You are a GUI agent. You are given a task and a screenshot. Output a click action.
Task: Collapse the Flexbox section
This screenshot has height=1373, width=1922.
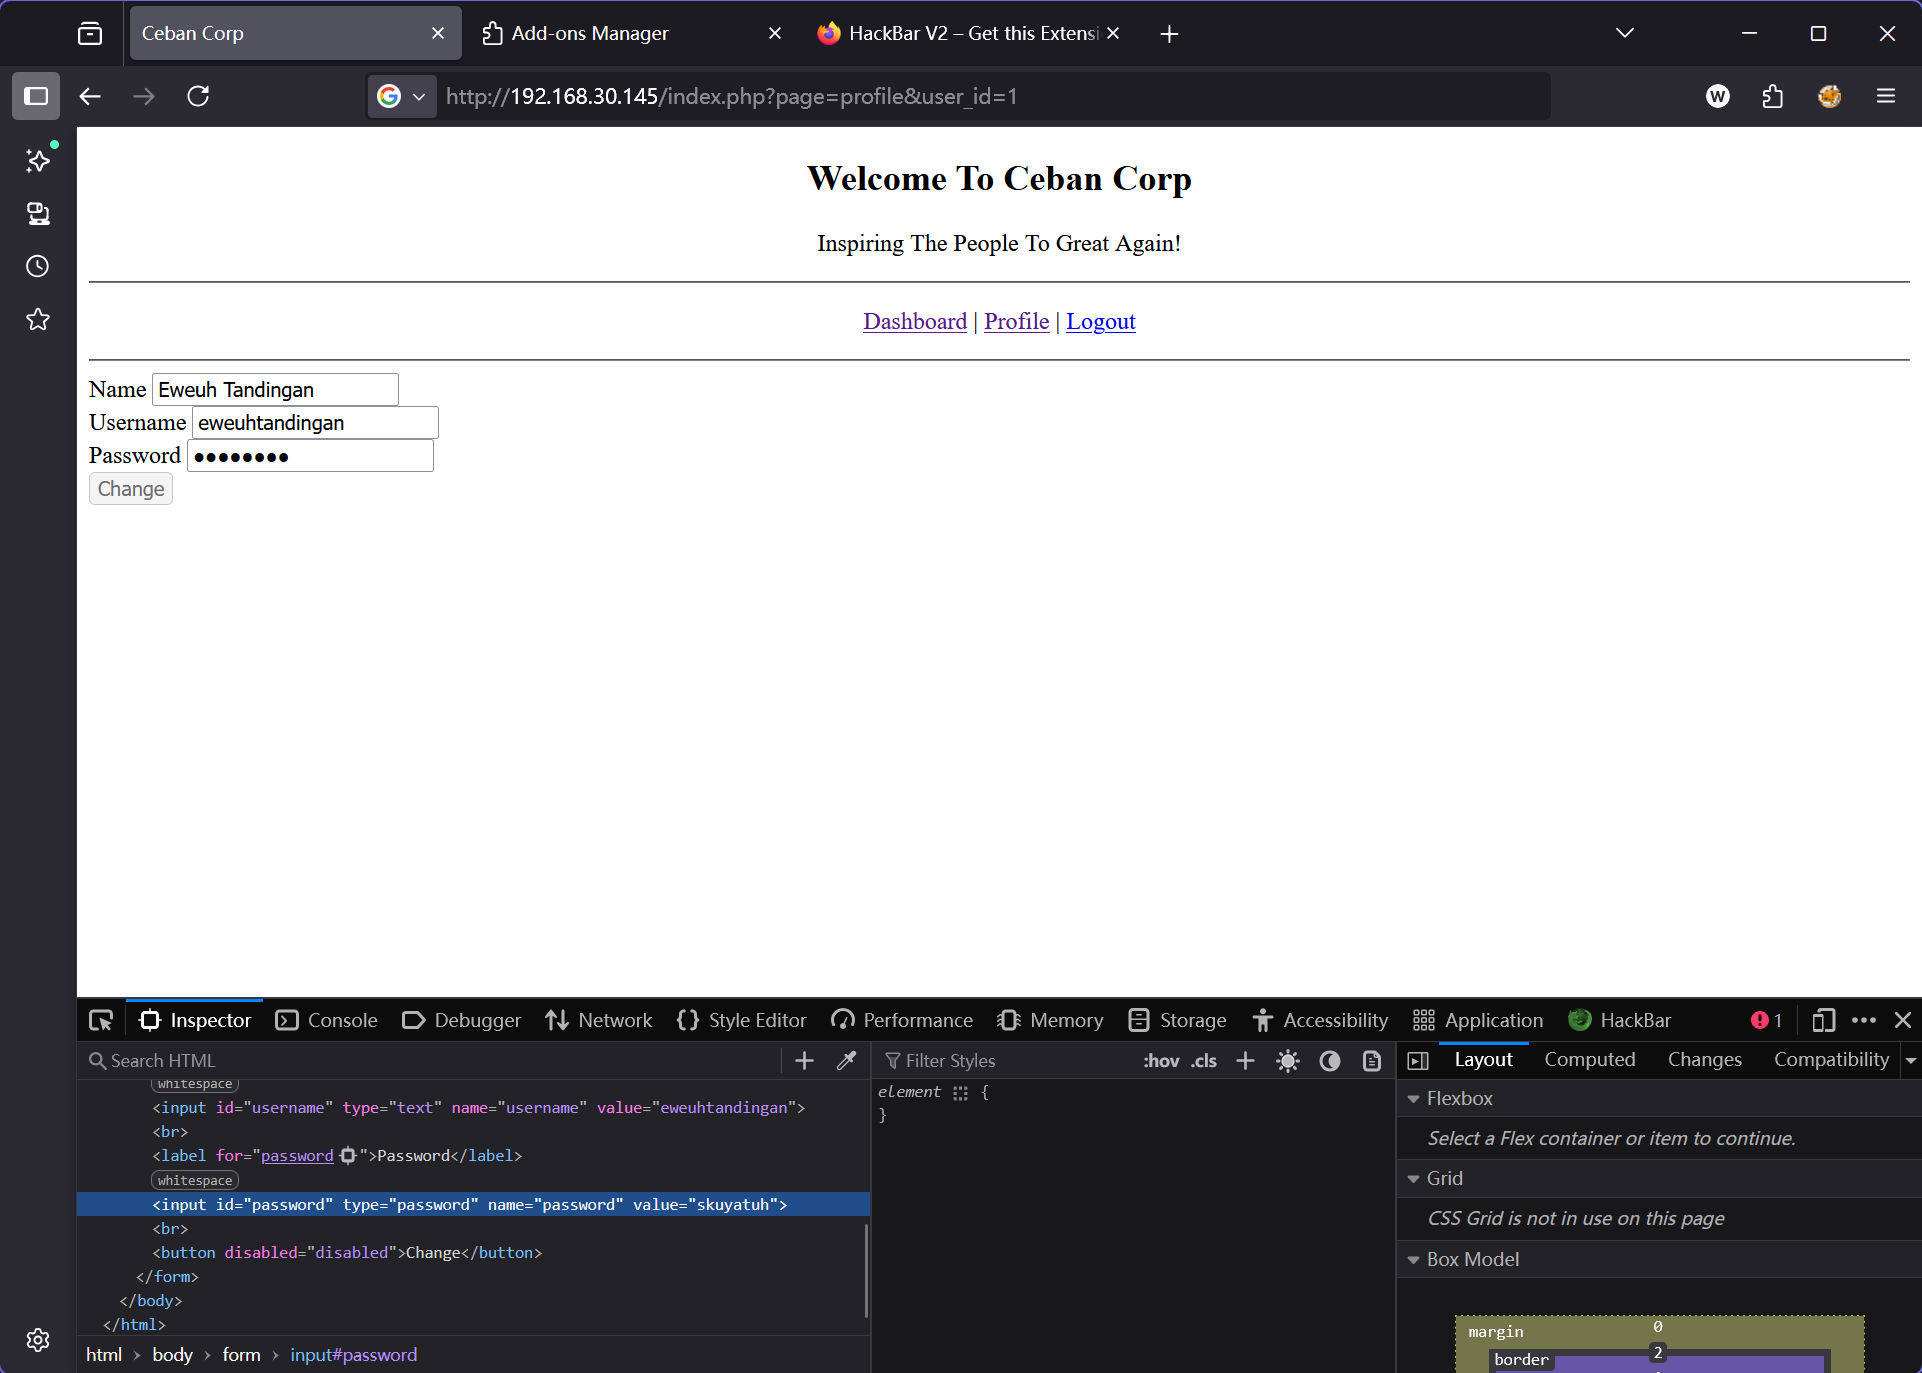pyautogui.click(x=1413, y=1098)
